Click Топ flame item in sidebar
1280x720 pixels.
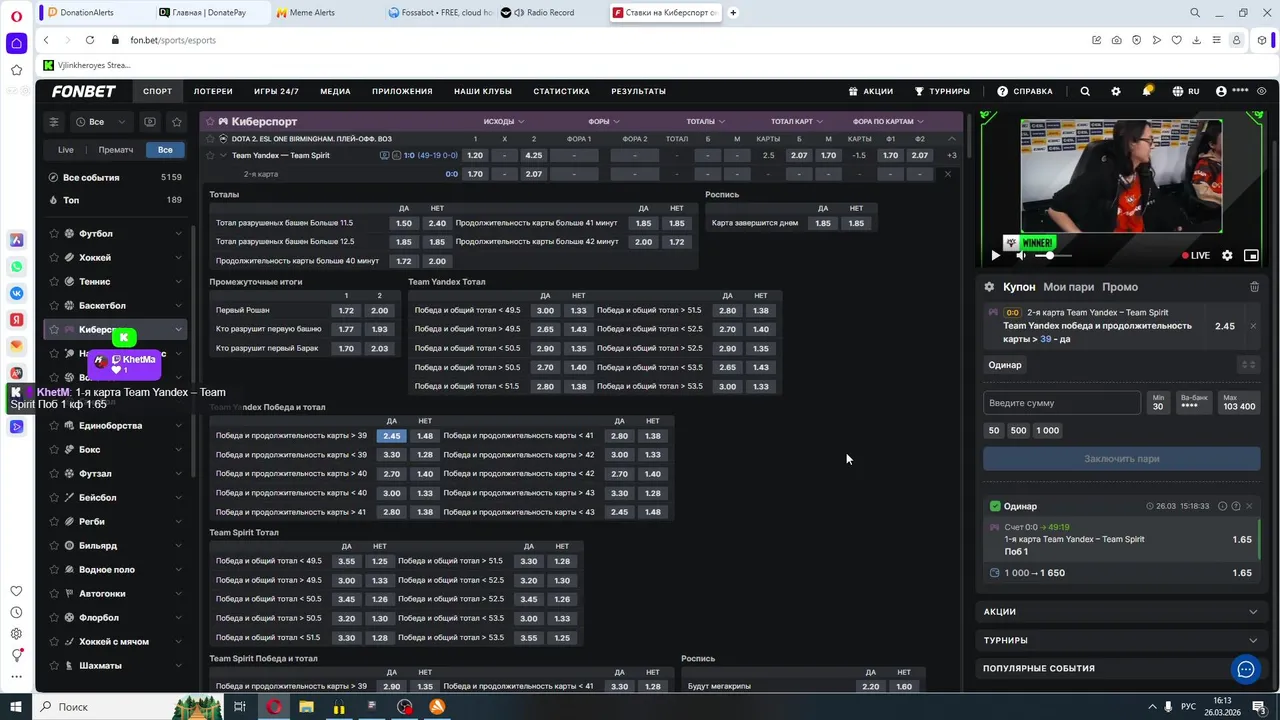tap(114, 200)
